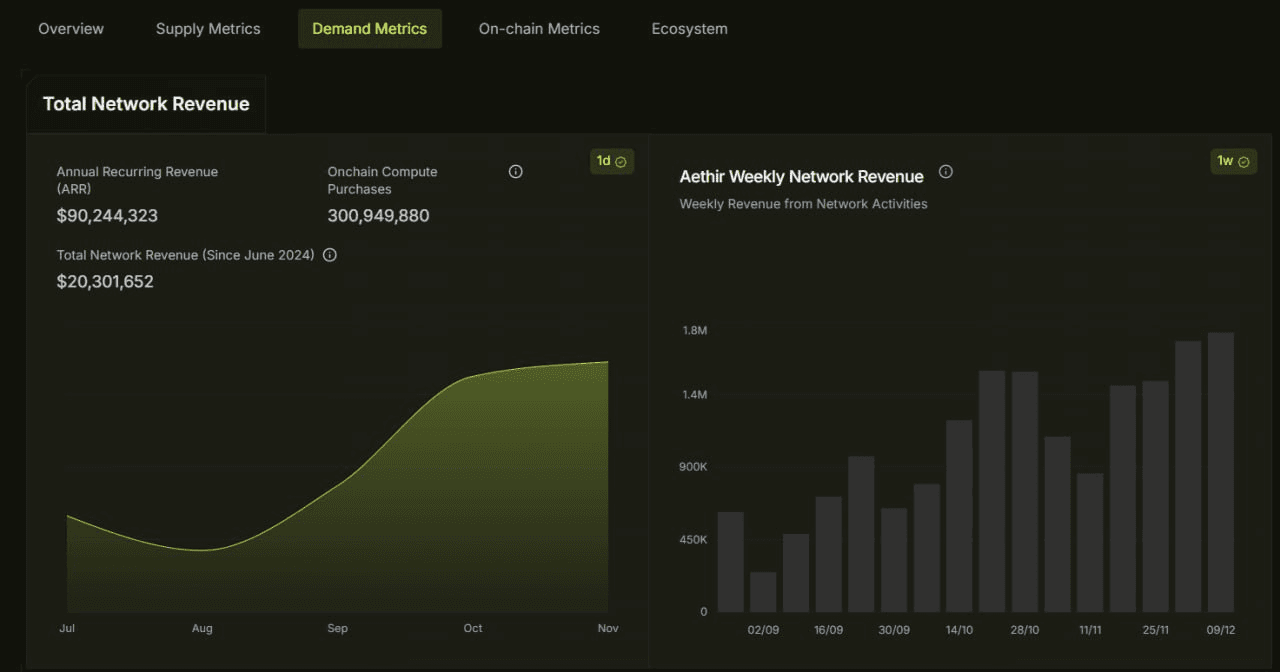This screenshot has width=1280, height=672.
Task: Switch to the Supply Metrics tab
Action: pyautogui.click(x=208, y=29)
